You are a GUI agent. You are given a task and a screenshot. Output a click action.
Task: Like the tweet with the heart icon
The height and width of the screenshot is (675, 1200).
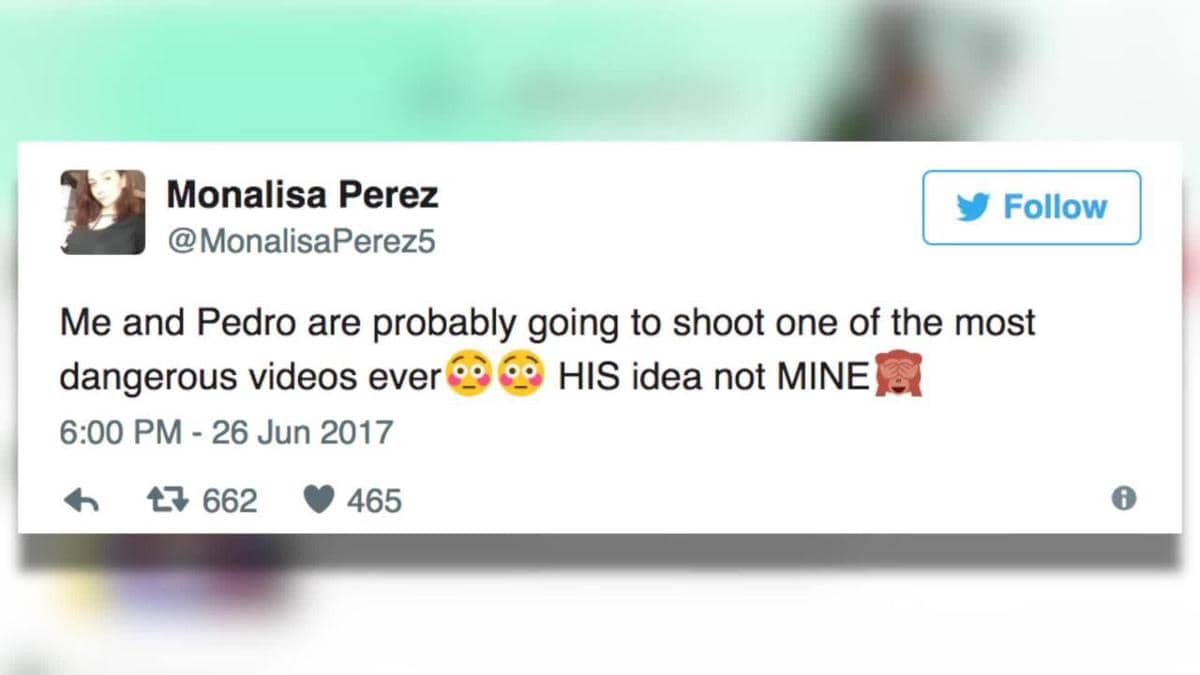318,500
